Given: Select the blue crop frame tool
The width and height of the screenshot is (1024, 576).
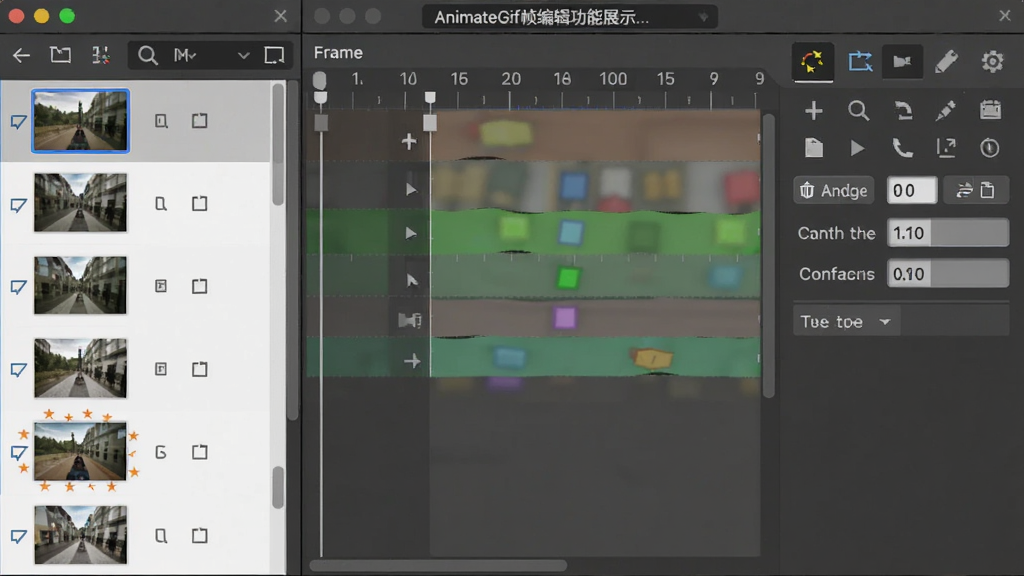Looking at the screenshot, I should pyautogui.click(x=860, y=62).
